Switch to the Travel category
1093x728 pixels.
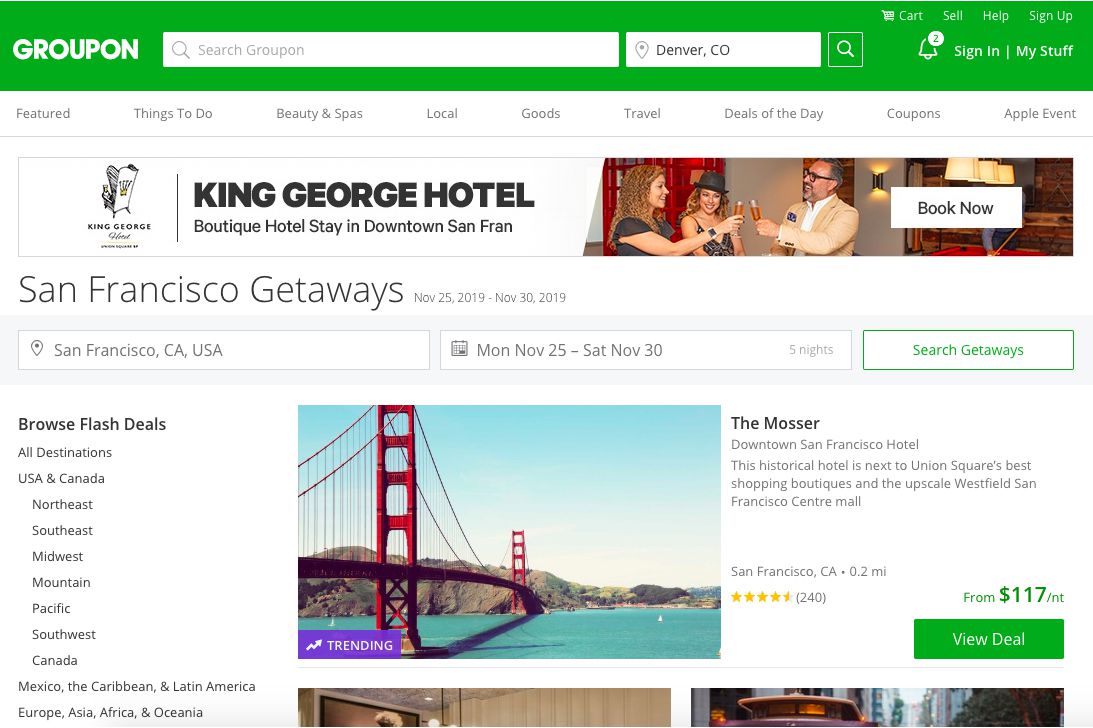(642, 114)
